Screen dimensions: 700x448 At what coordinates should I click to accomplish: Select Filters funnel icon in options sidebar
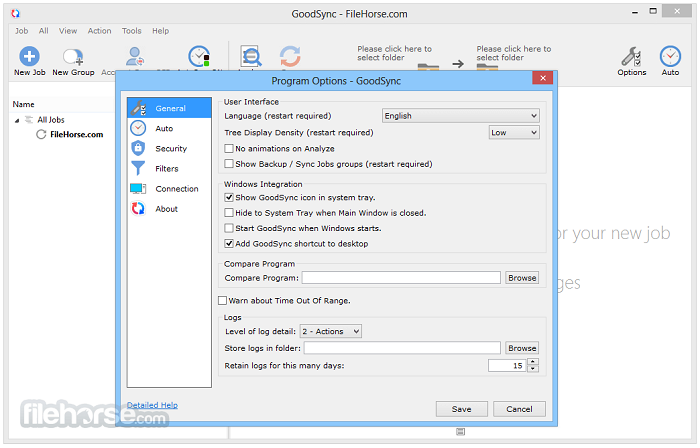tap(138, 168)
